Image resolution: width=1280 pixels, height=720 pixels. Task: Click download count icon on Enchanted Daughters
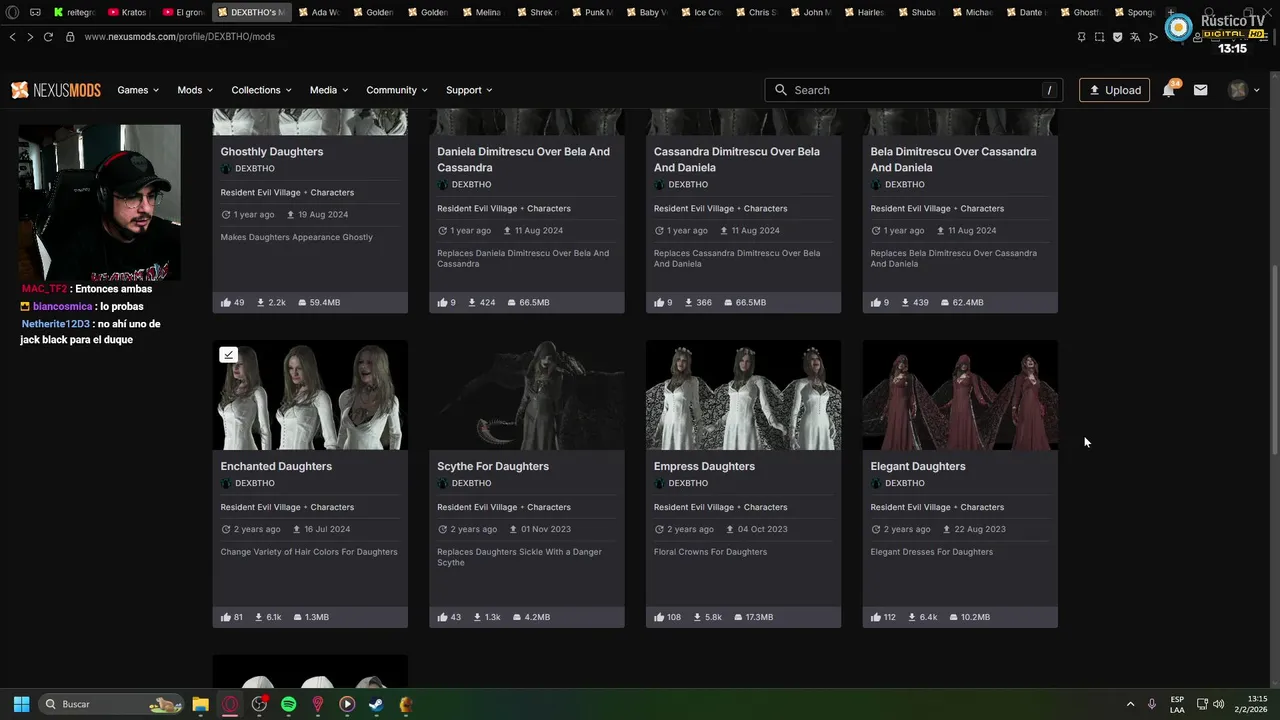click(260, 617)
